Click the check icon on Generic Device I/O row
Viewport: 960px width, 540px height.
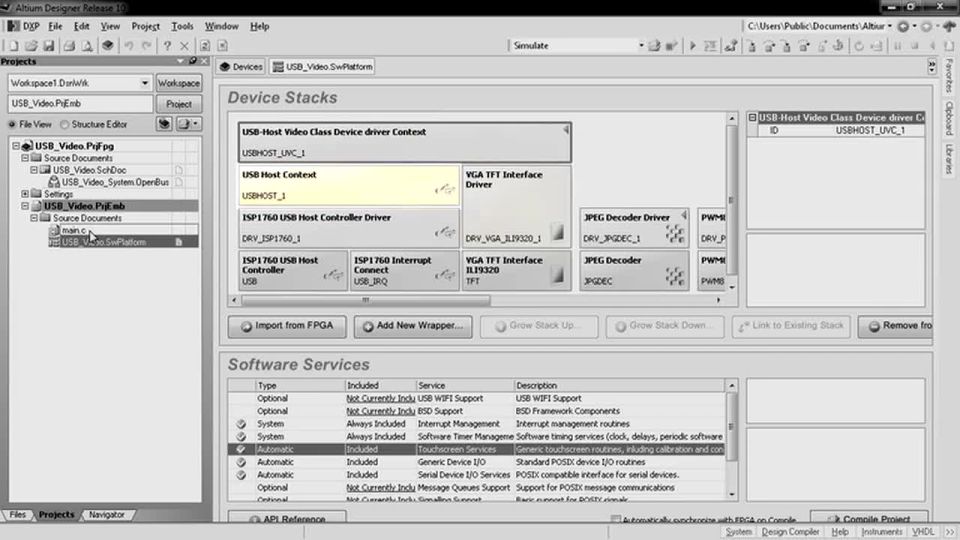241,462
